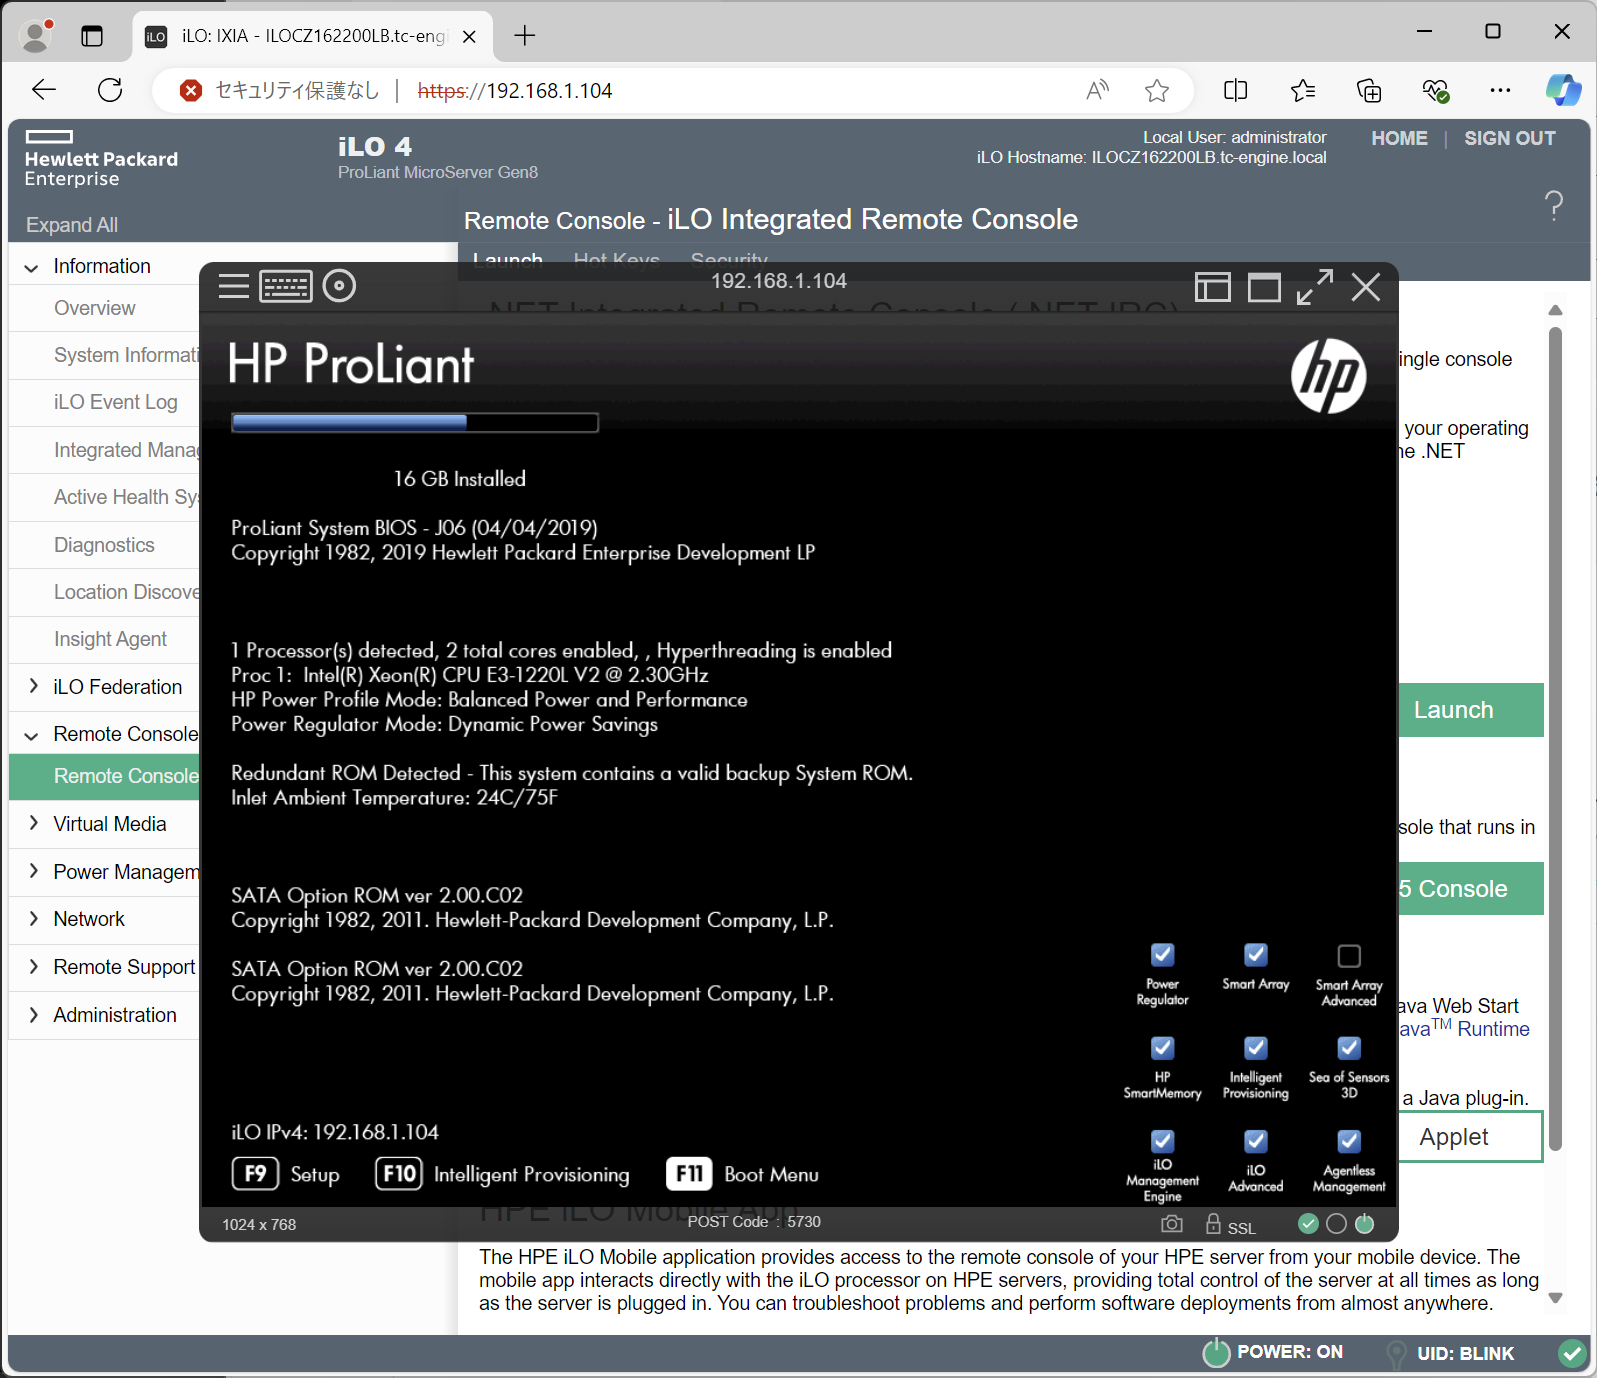Open the iLO help question mark
The width and height of the screenshot is (1597, 1378).
(1554, 205)
